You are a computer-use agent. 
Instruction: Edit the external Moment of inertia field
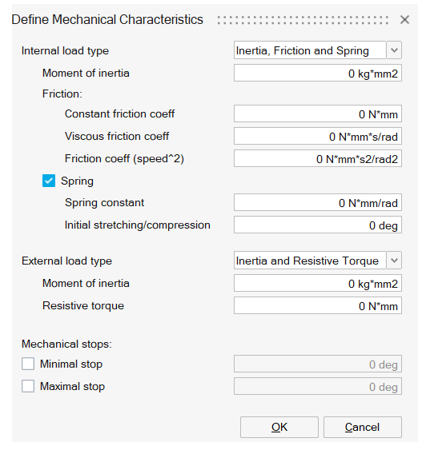pos(318,283)
